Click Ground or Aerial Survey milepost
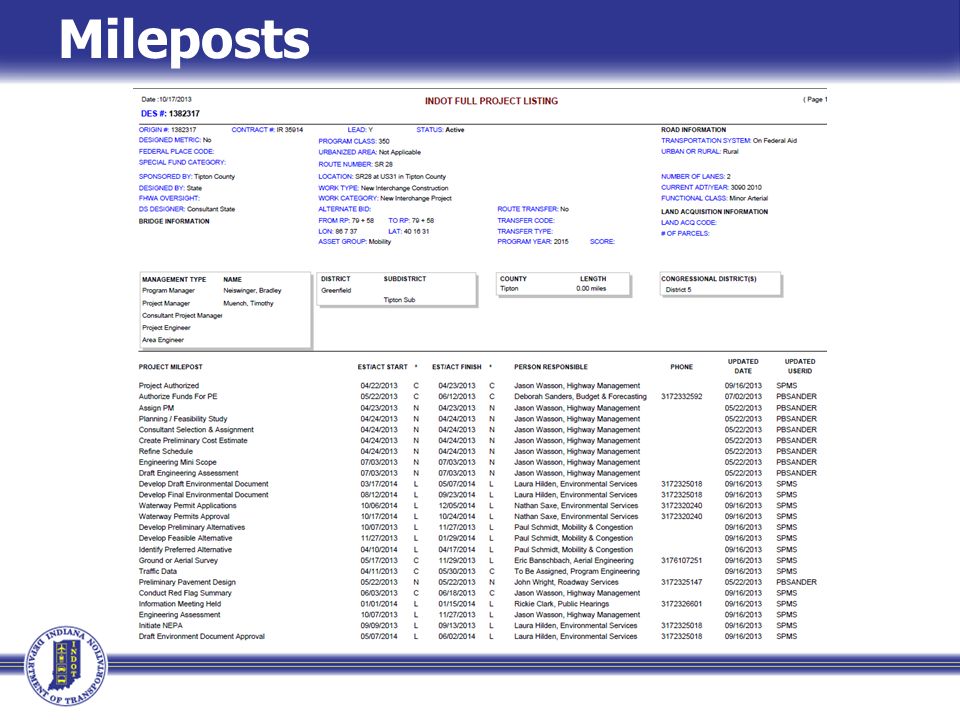The image size is (960, 720). click(x=178, y=560)
